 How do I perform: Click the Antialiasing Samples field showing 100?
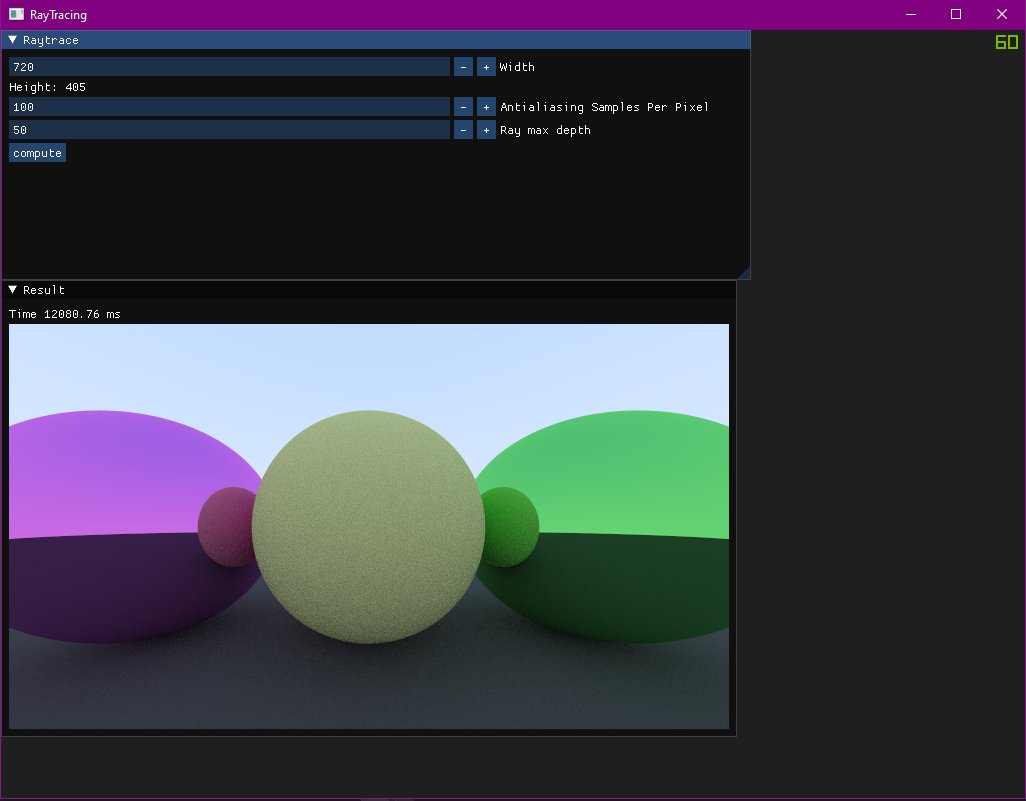(x=229, y=107)
